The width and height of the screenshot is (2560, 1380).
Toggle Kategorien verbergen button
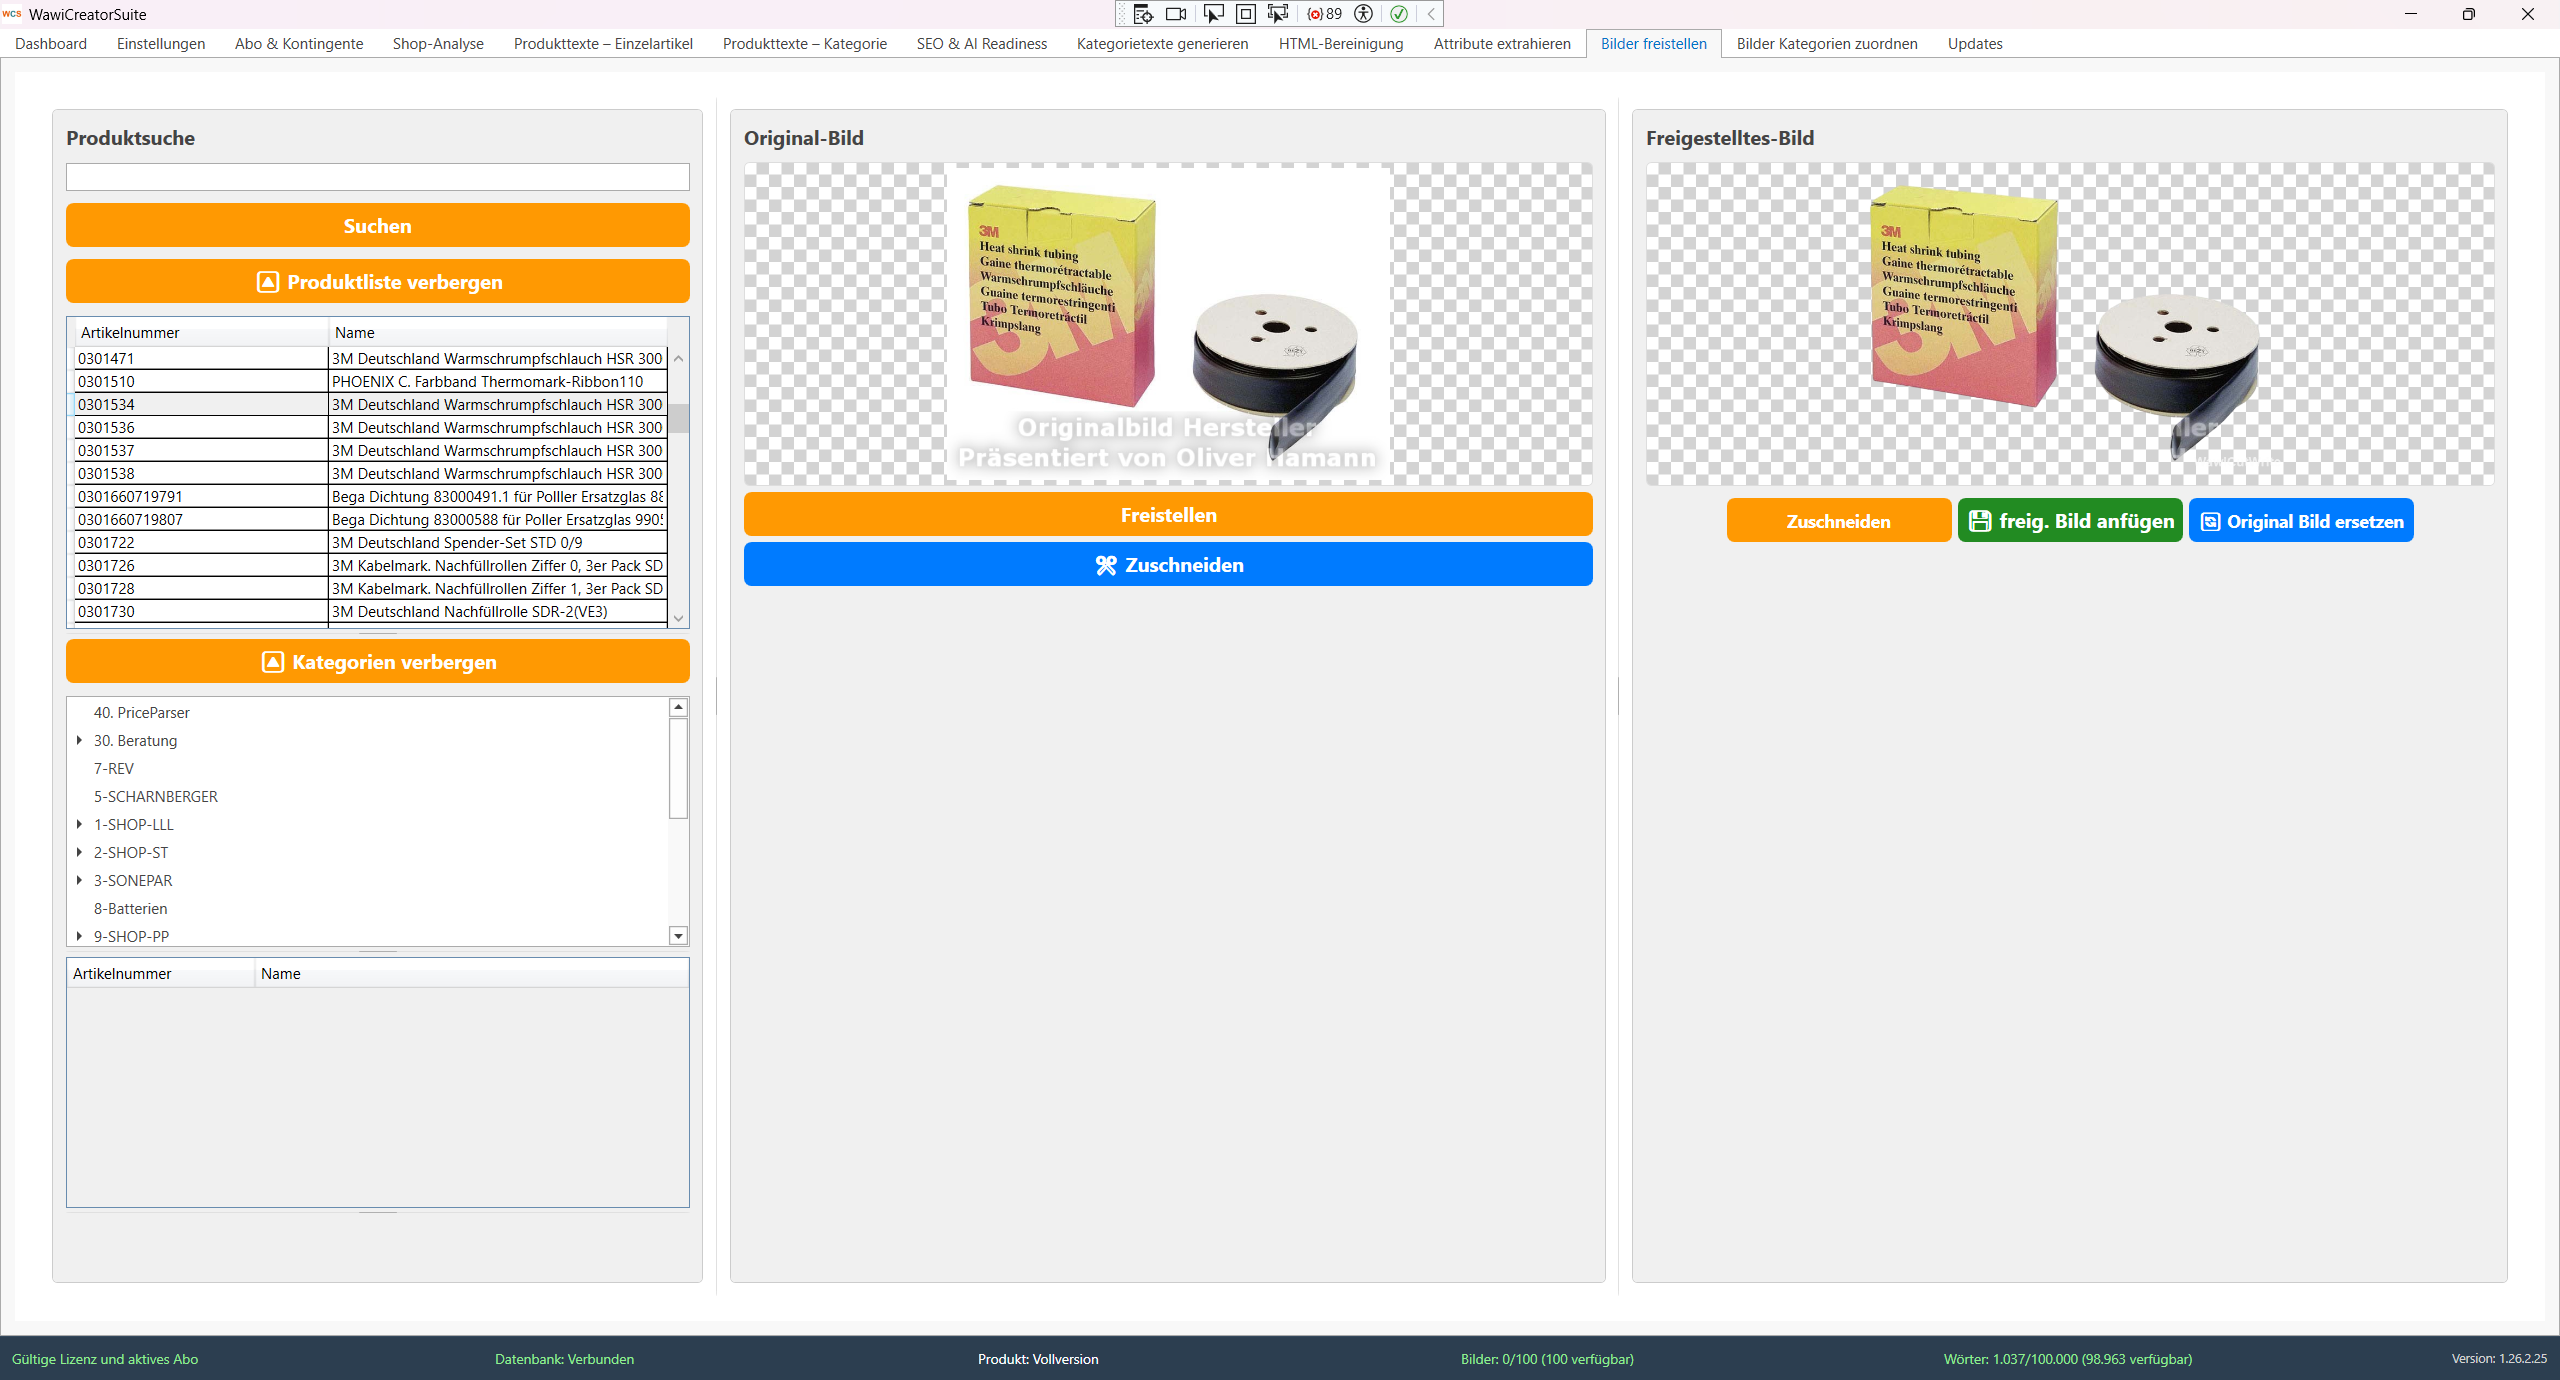click(x=378, y=662)
